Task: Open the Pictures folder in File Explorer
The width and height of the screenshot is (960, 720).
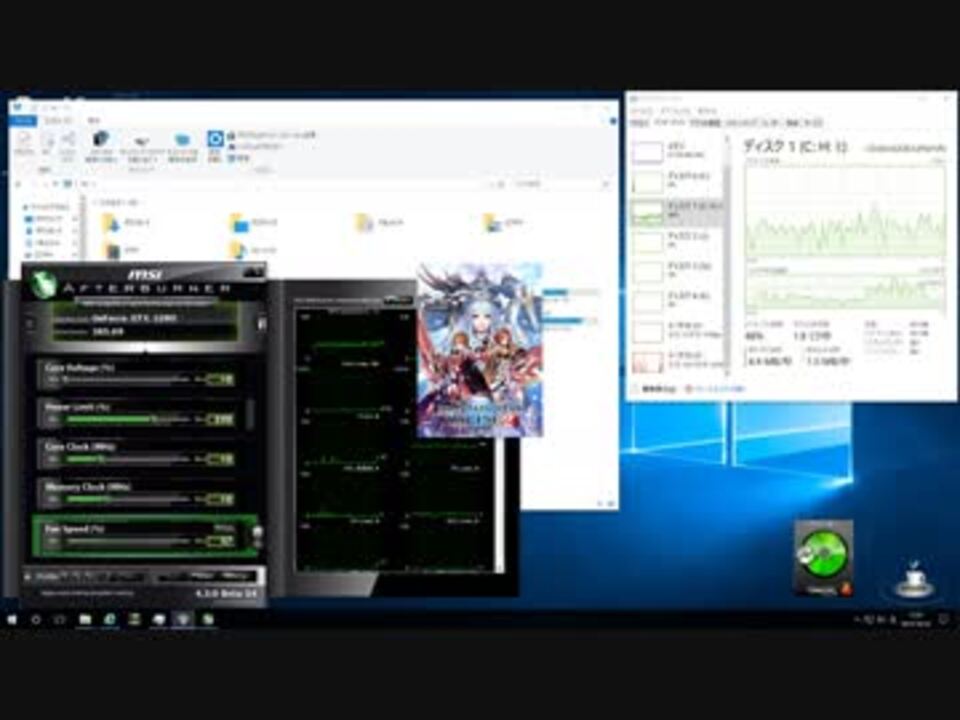Action: click(504, 222)
